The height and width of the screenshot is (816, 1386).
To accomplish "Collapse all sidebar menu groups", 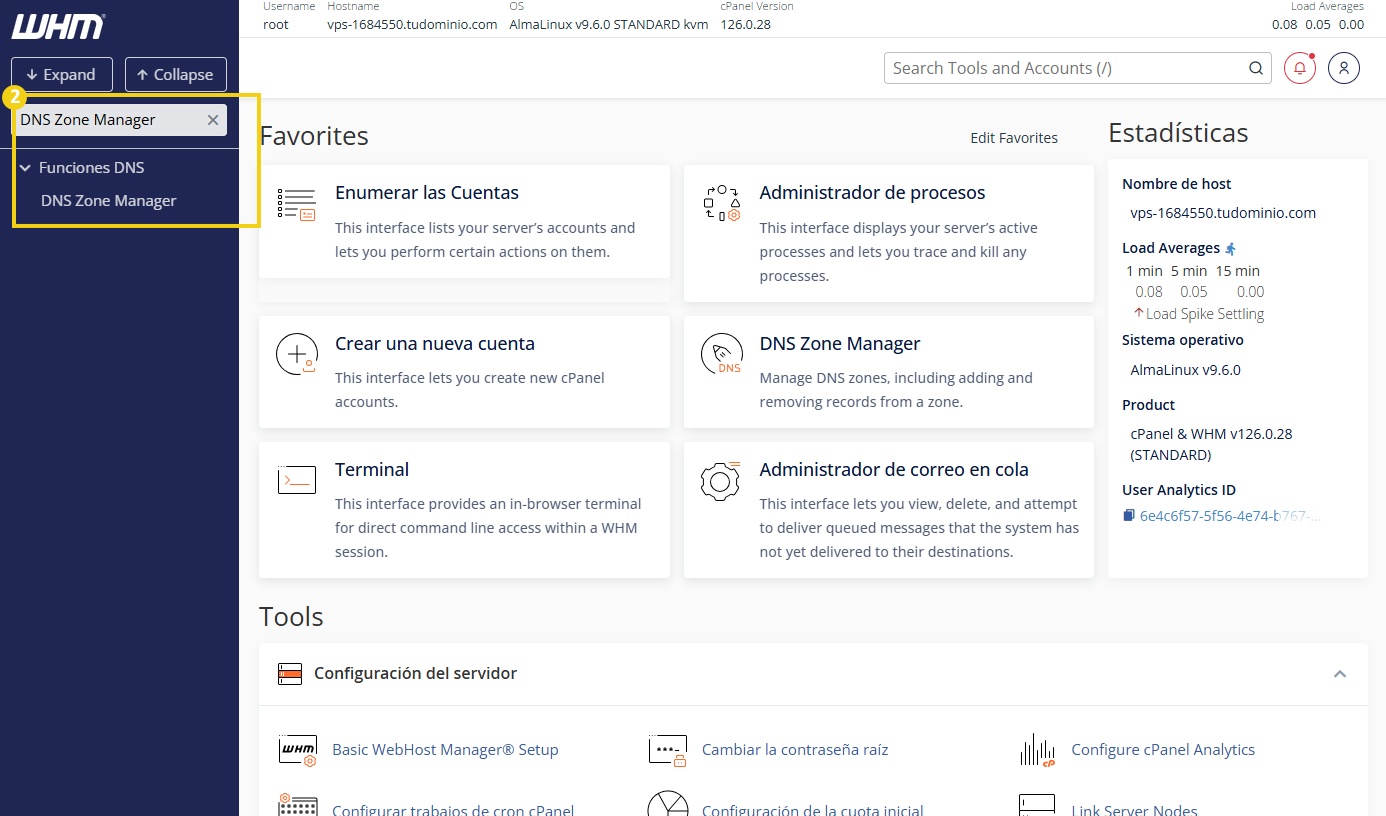I will pyautogui.click(x=175, y=75).
